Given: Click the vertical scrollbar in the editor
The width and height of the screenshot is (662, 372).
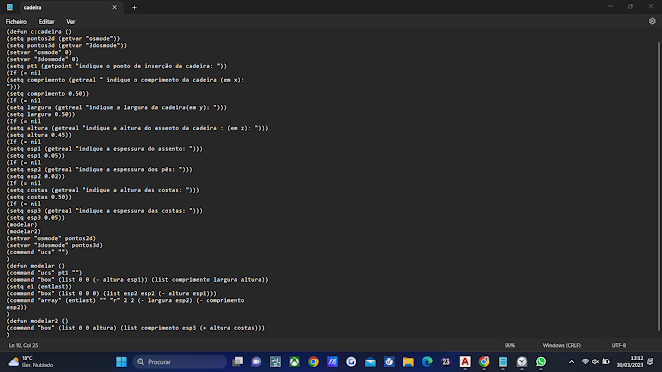Looking at the screenshot, I should pyautogui.click(x=658, y=186).
